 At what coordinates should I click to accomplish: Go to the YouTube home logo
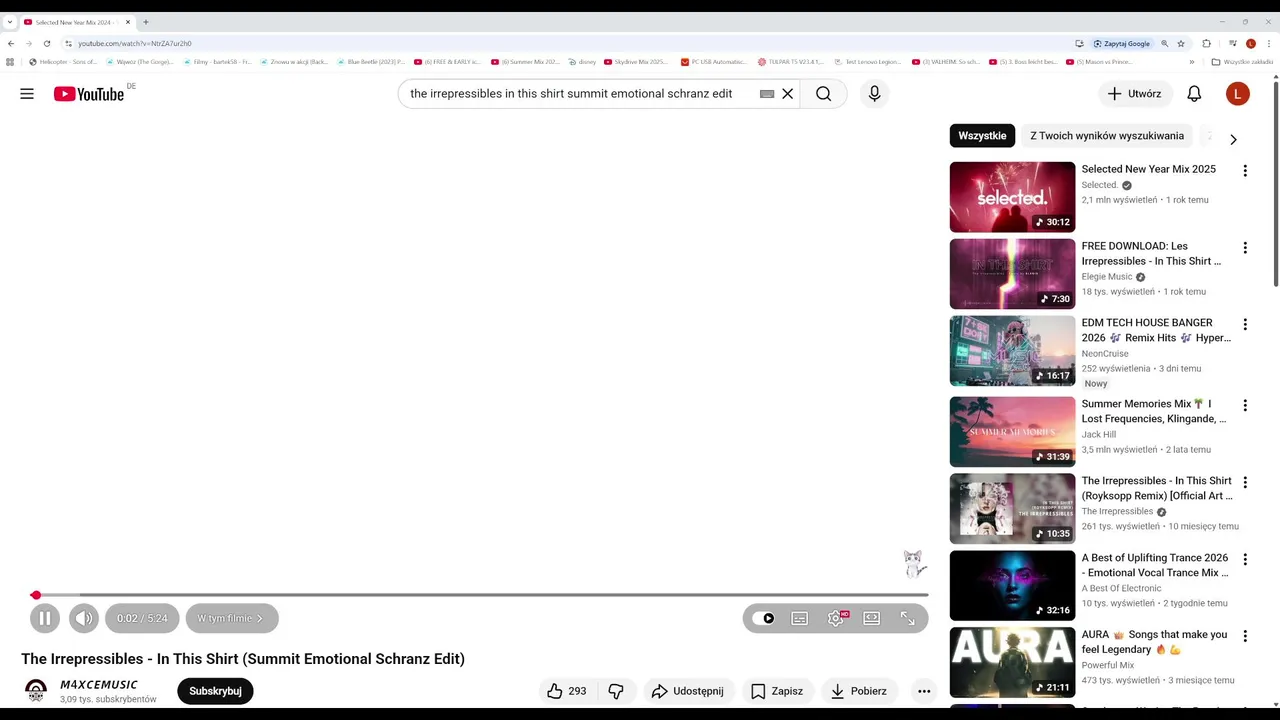[x=90, y=94]
